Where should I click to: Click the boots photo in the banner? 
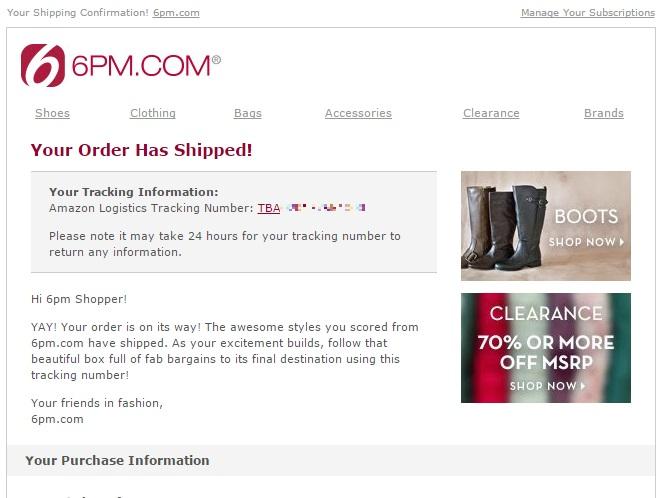506,229
